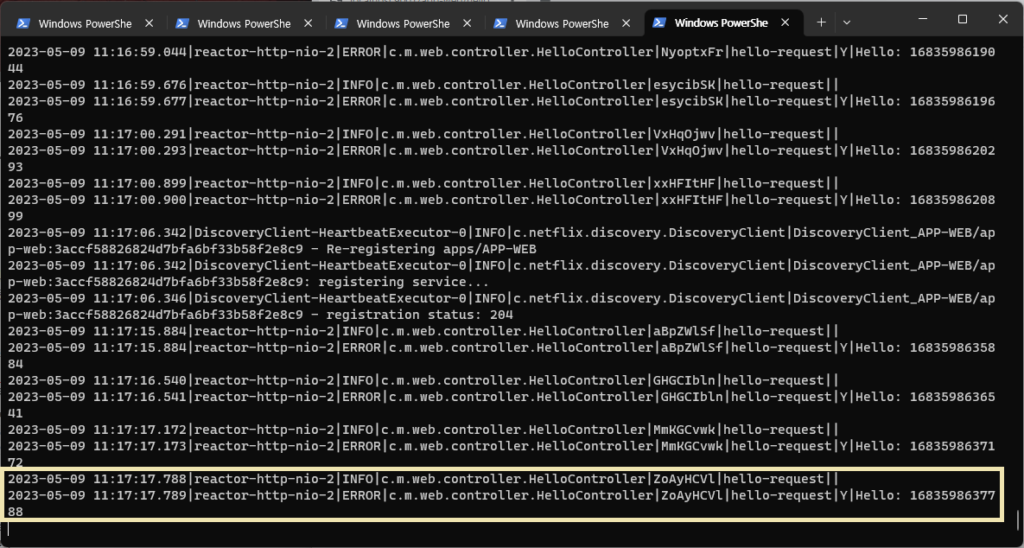The width and height of the screenshot is (1024, 548).
Task: Click the text 'registering service...'
Action: click(x=404, y=282)
